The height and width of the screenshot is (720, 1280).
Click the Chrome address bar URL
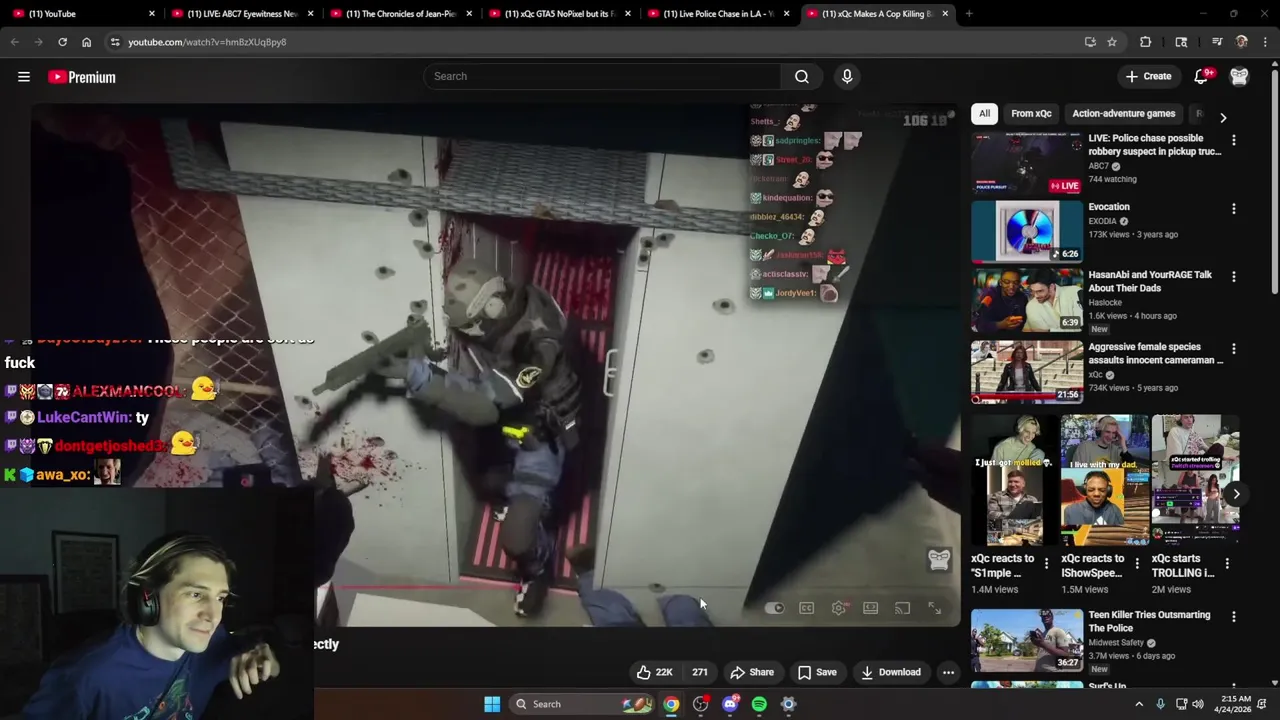207,42
